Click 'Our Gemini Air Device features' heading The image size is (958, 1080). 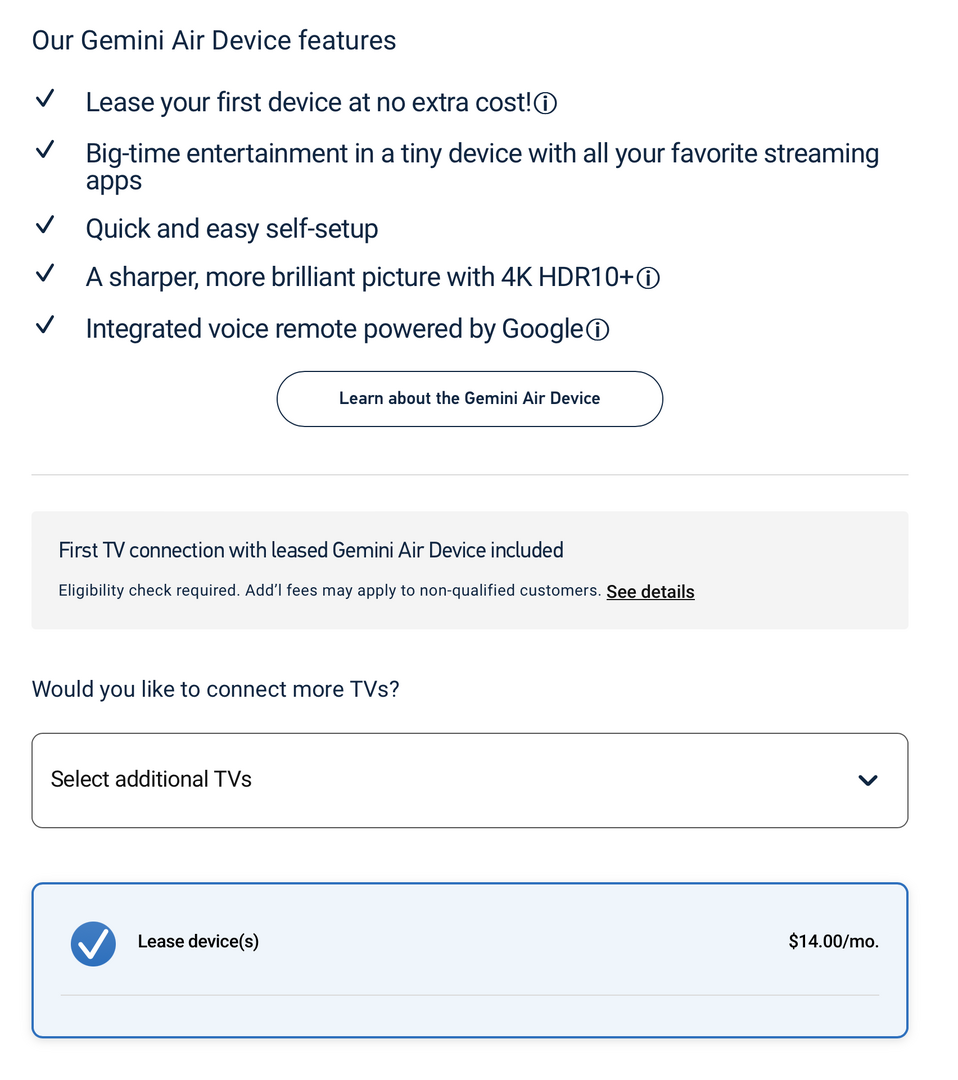(x=214, y=41)
